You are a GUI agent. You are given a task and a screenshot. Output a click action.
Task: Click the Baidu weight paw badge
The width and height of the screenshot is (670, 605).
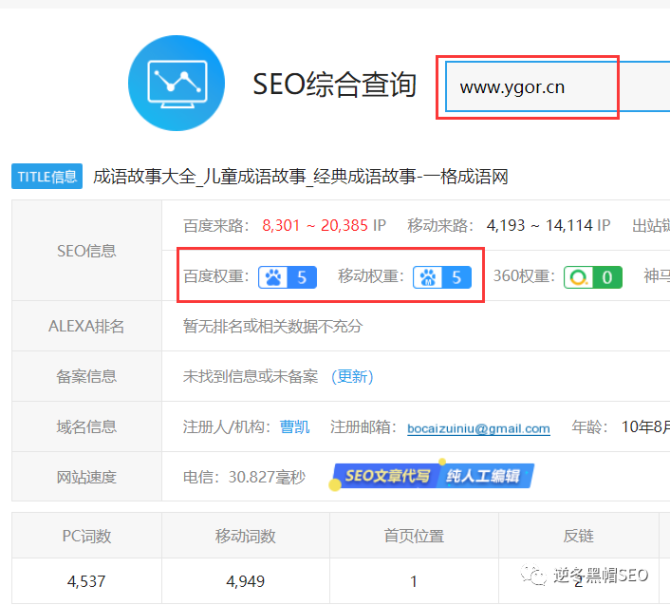(x=287, y=277)
